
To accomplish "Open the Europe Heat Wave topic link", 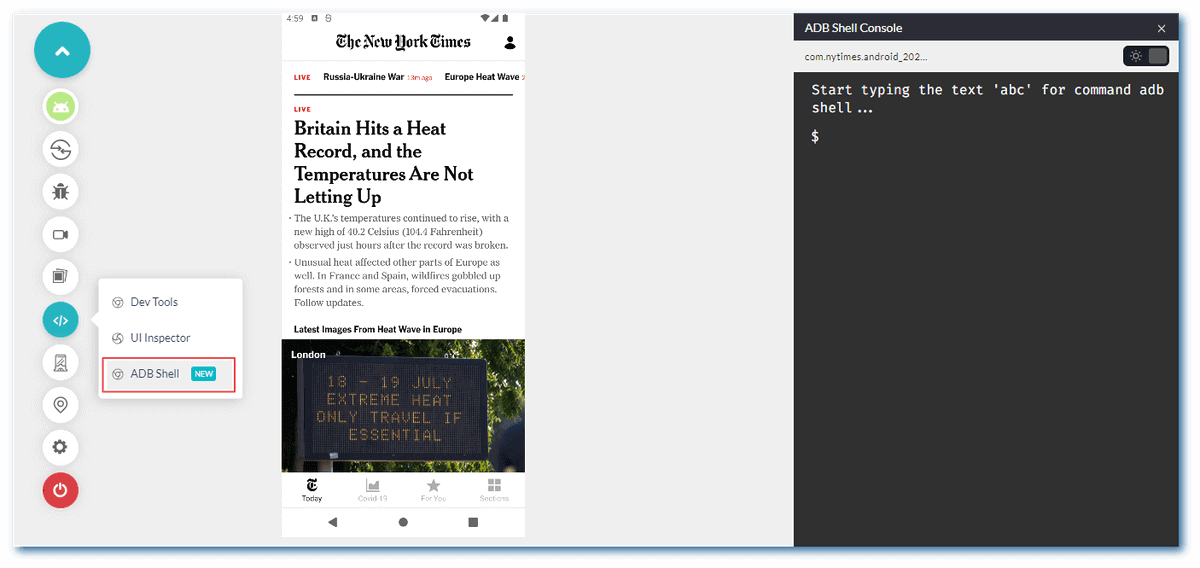I will tap(484, 77).
